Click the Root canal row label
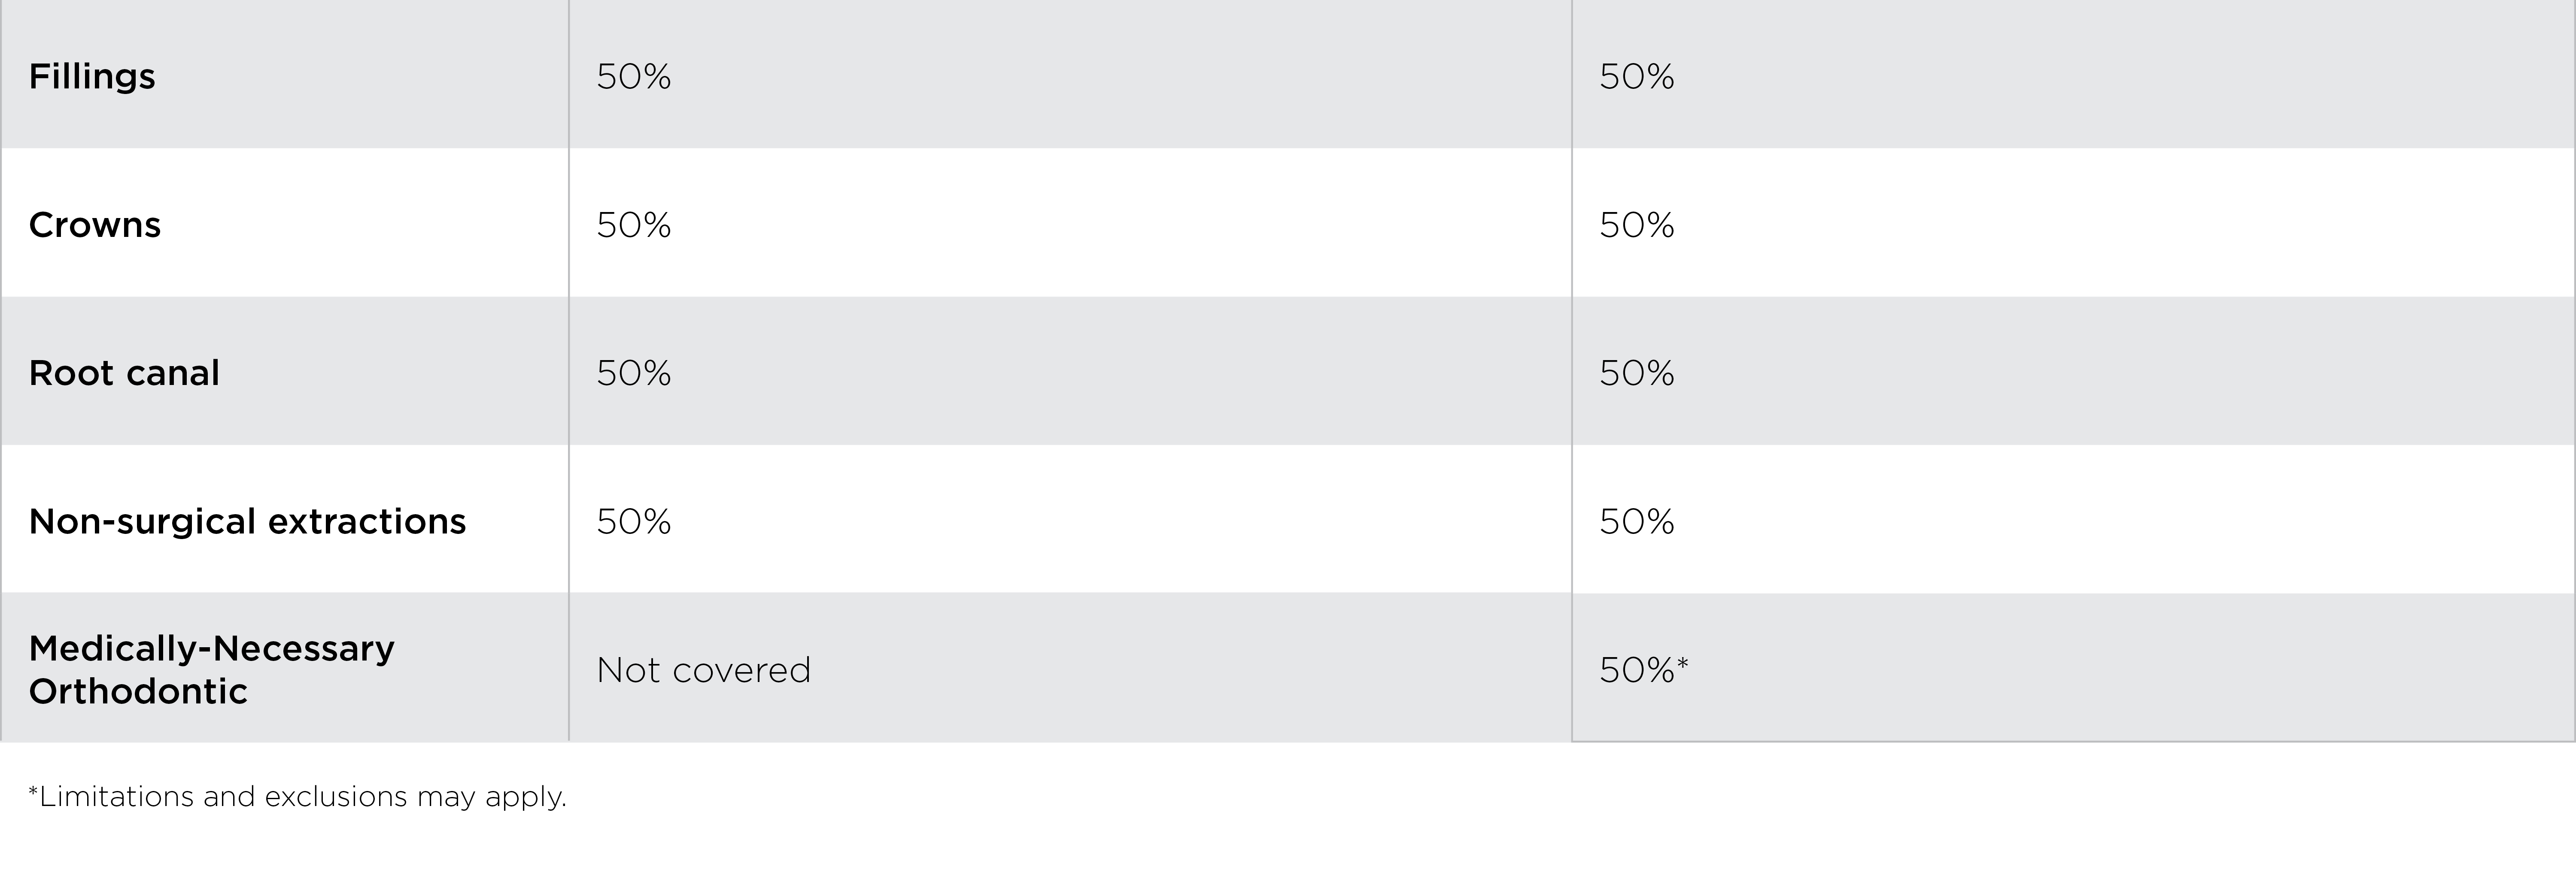 [x=124, y=373]
